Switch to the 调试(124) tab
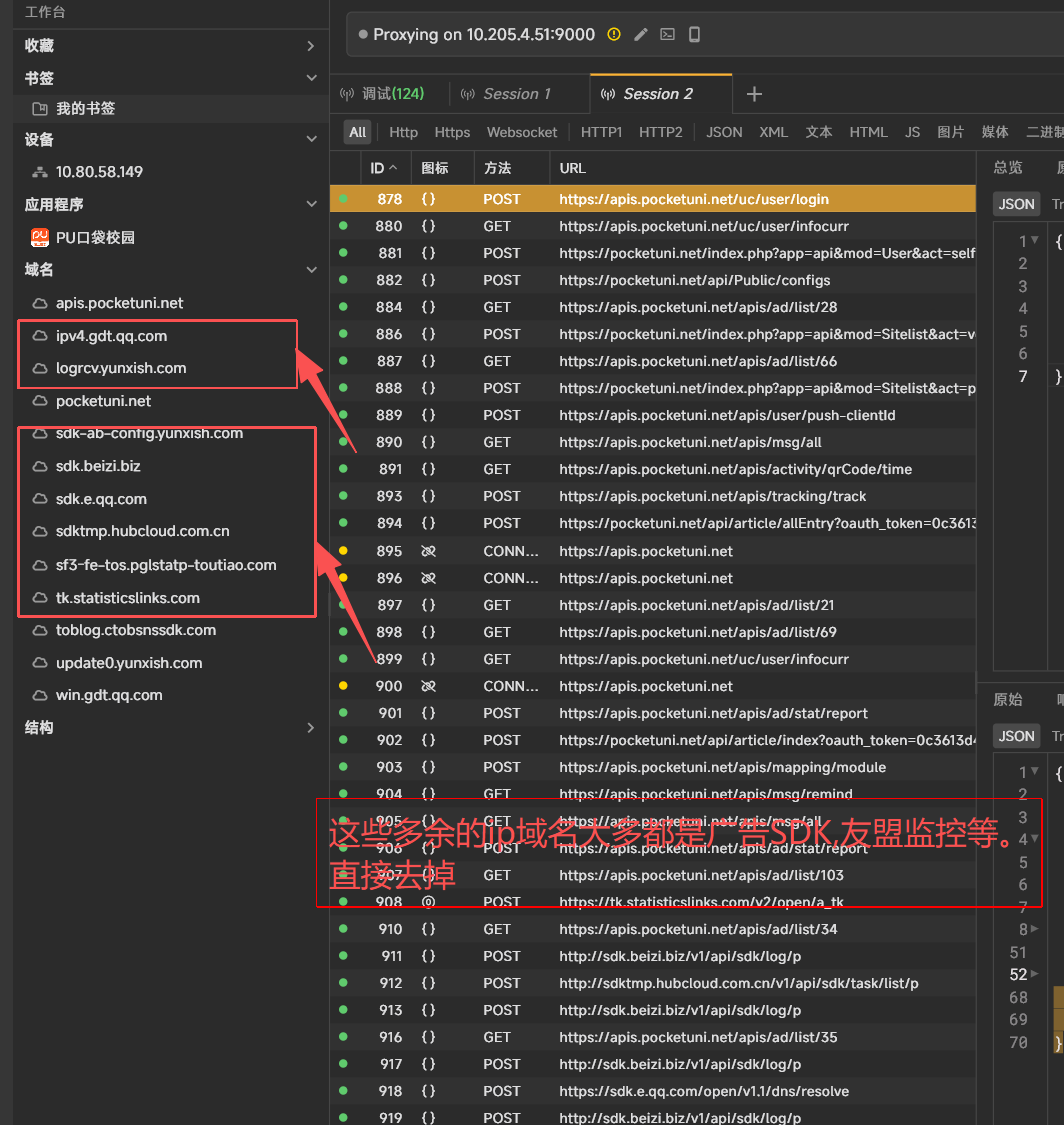 click(392, 94)
